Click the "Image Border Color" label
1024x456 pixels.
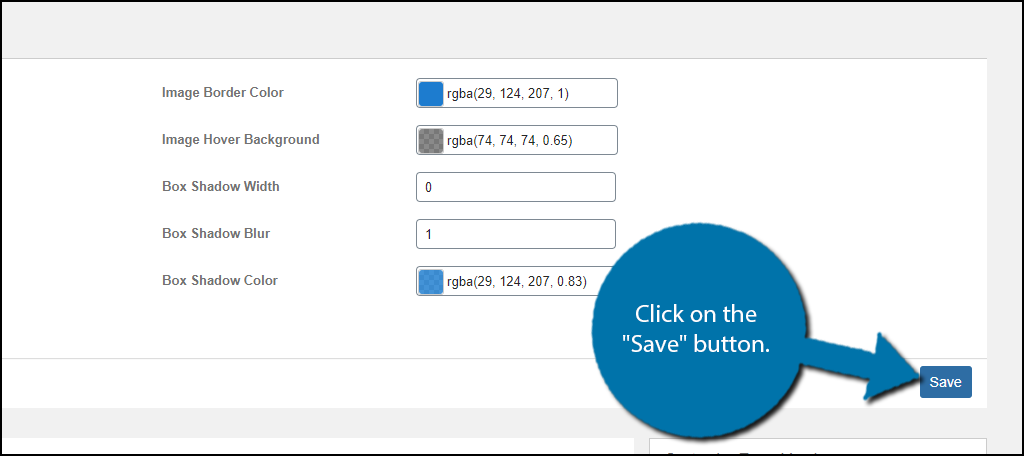coord(222,92)
